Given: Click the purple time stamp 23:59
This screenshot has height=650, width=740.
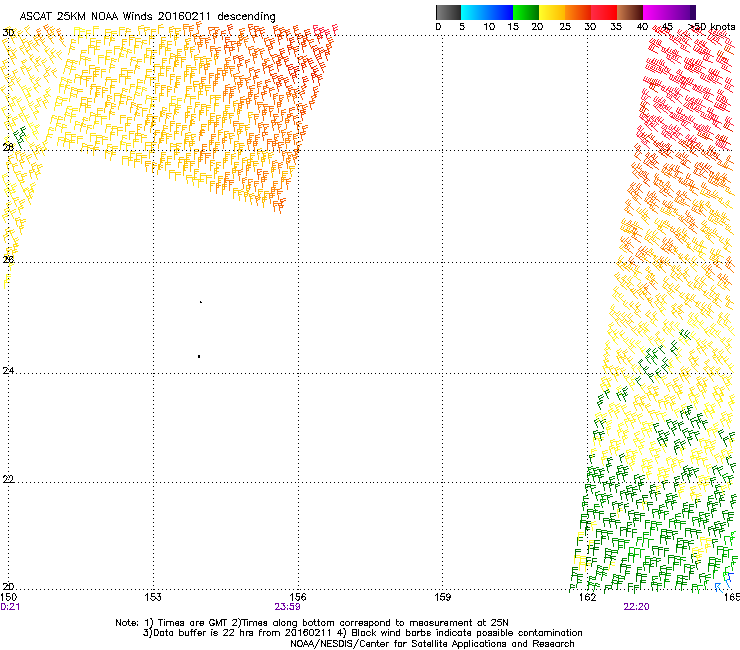Looking at the screenshot, I should click(287, 607).
